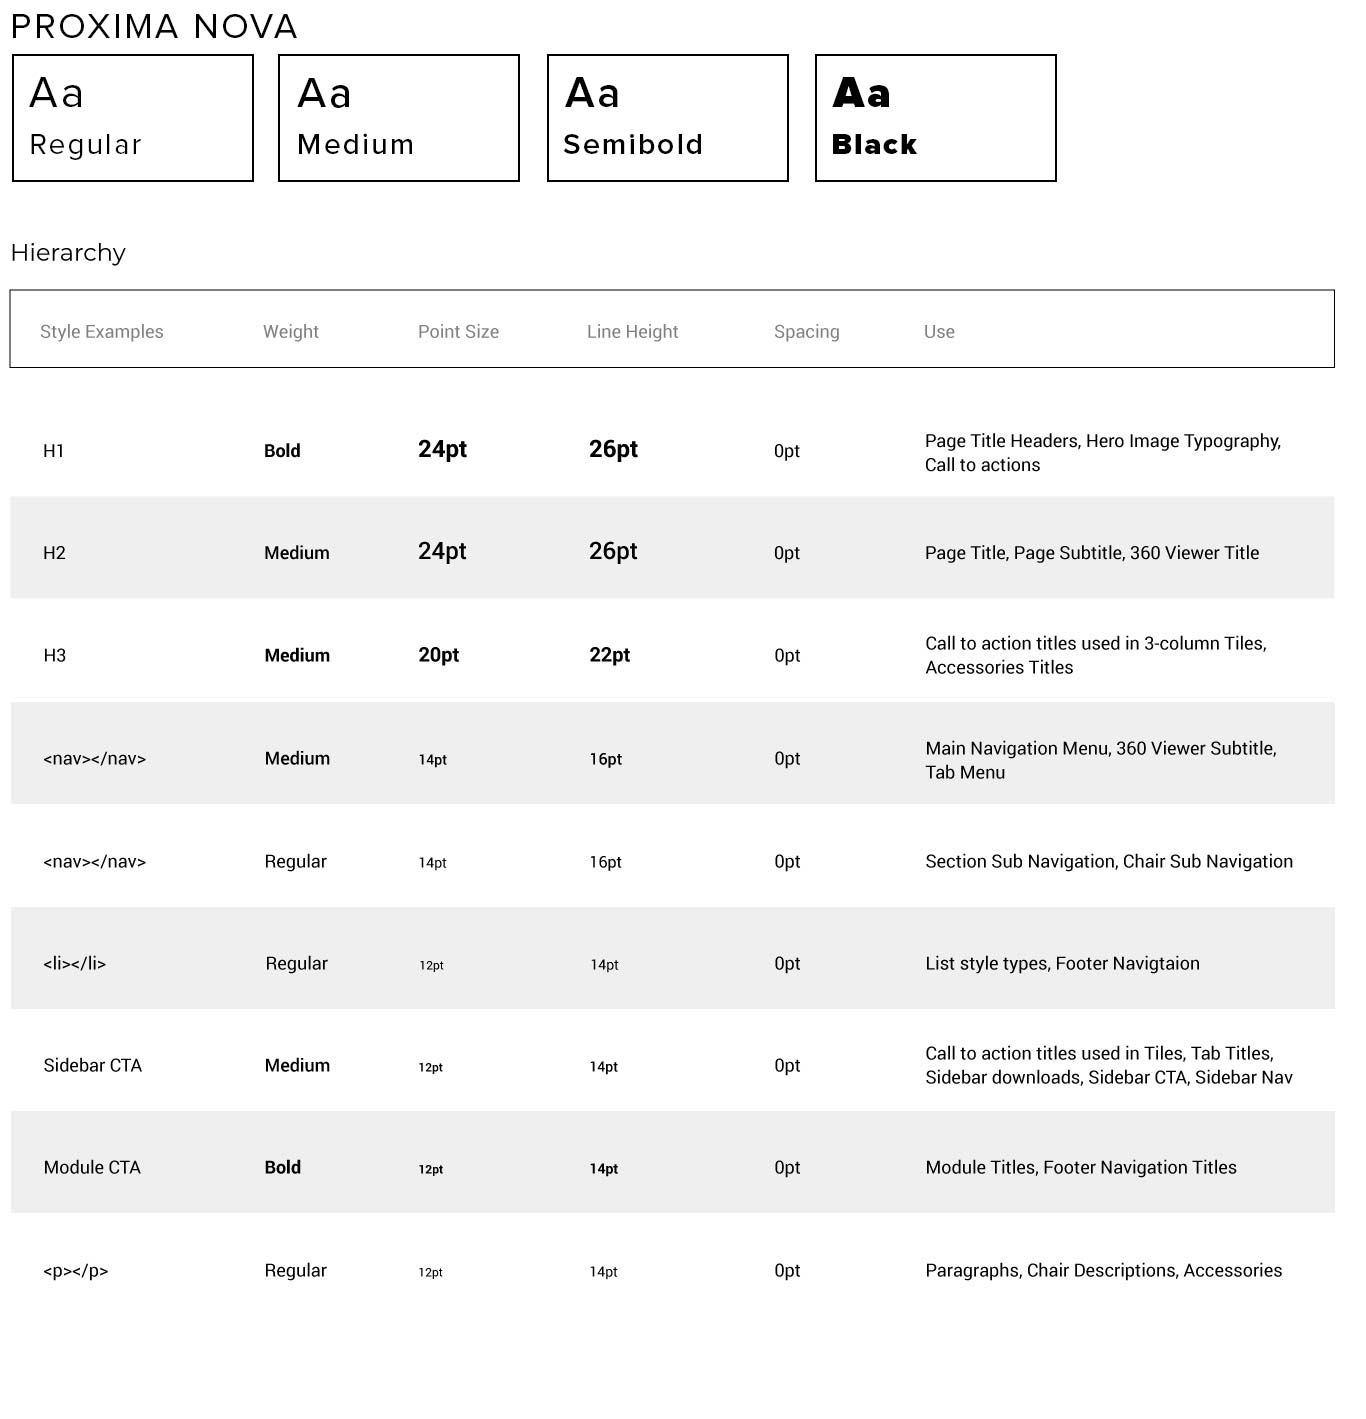The height and width of the screenshot is (1419, 1366).
Task: Select the Medium font weight sample box
Action: [x=399, y=118]
